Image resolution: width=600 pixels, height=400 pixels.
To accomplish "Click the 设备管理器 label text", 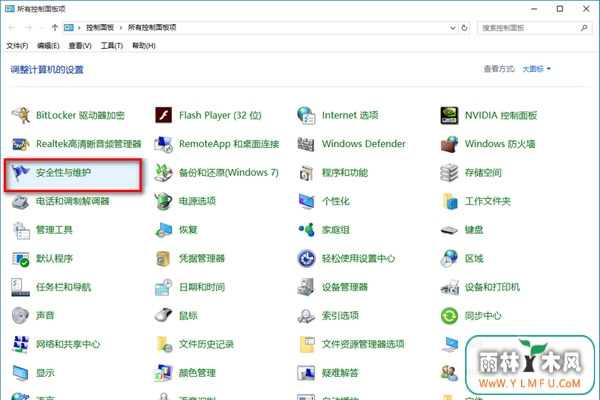I will [345, 287].
